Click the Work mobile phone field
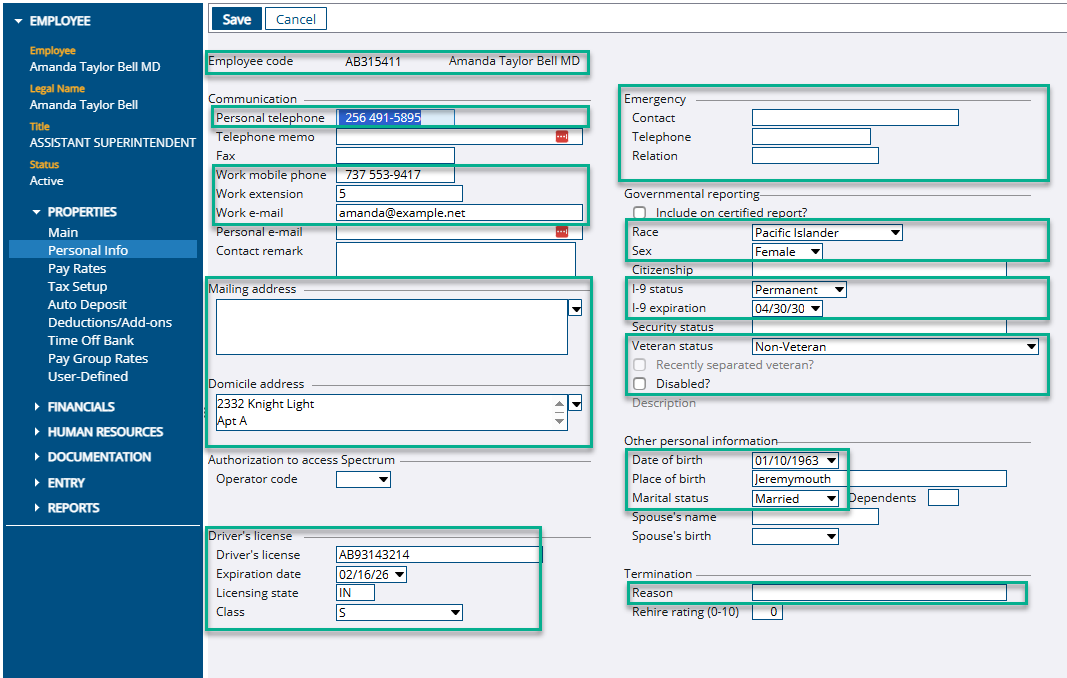This screenshot has height=678, width=1067. point(395,175)
